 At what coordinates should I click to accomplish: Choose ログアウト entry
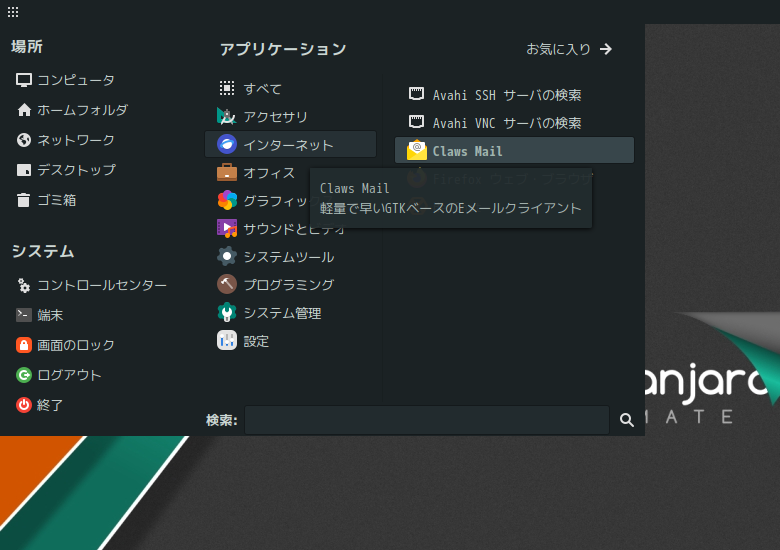click(70, 374)
